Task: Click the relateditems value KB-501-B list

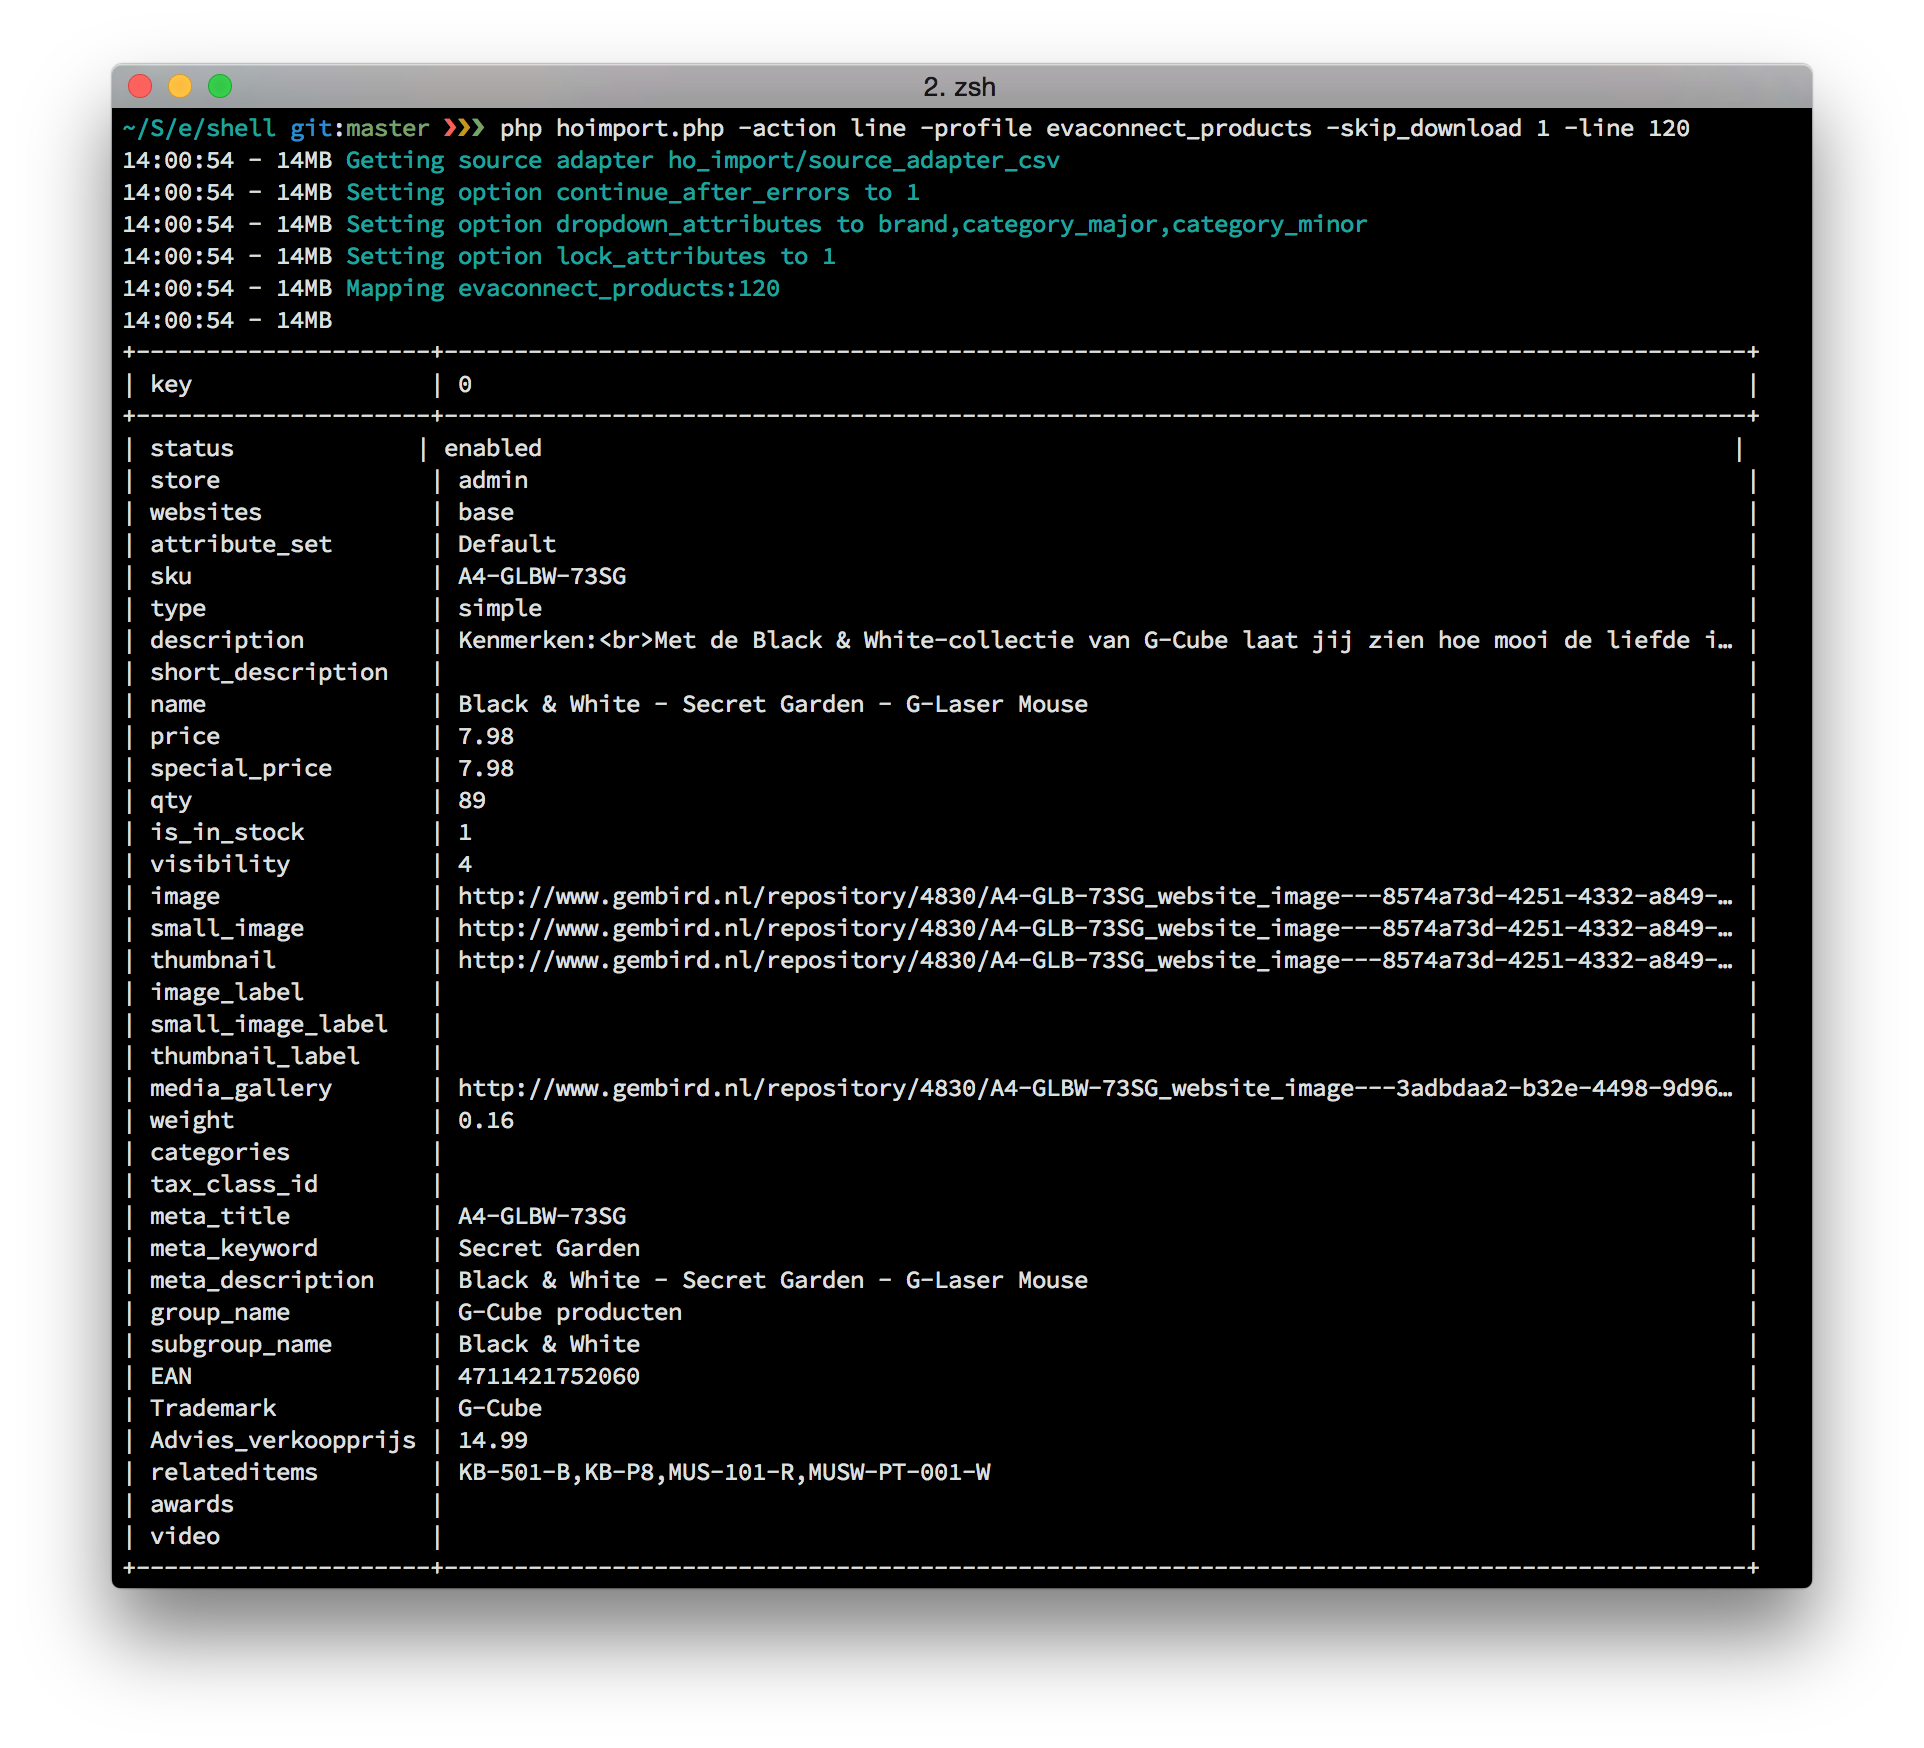Action: pos(724,1472)
